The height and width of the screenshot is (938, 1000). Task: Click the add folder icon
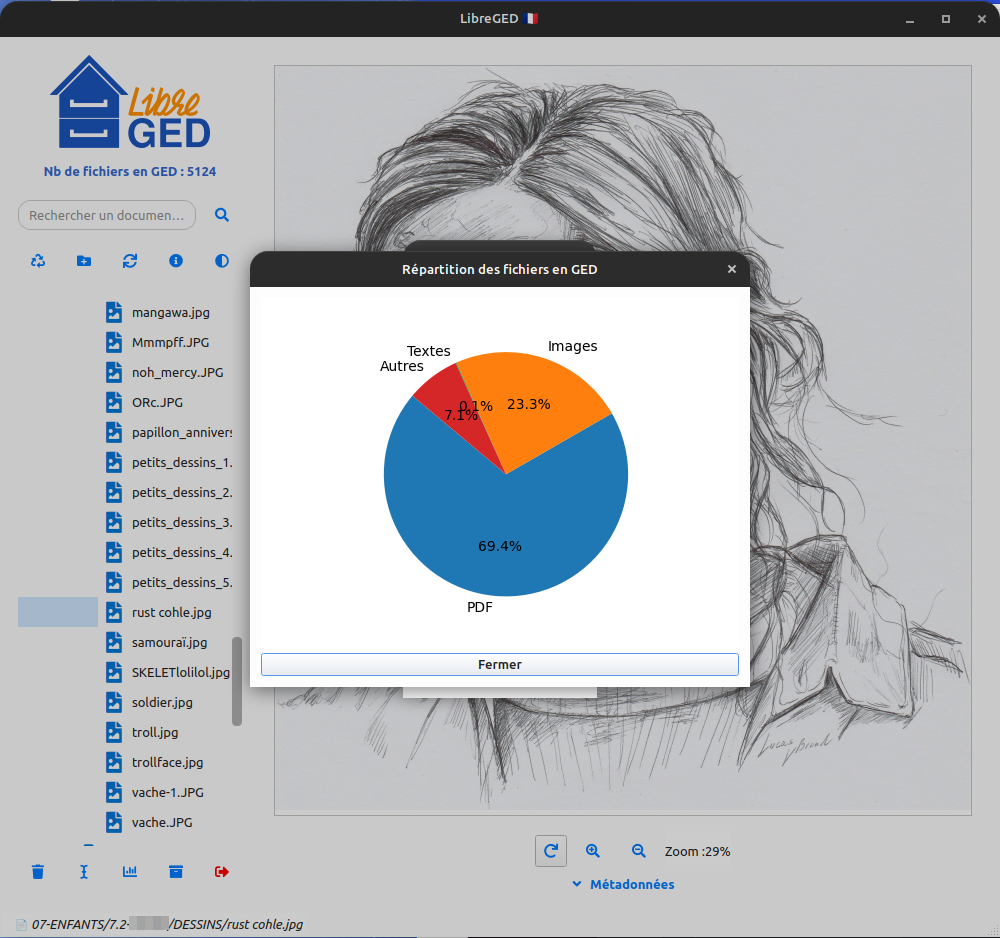84,261
